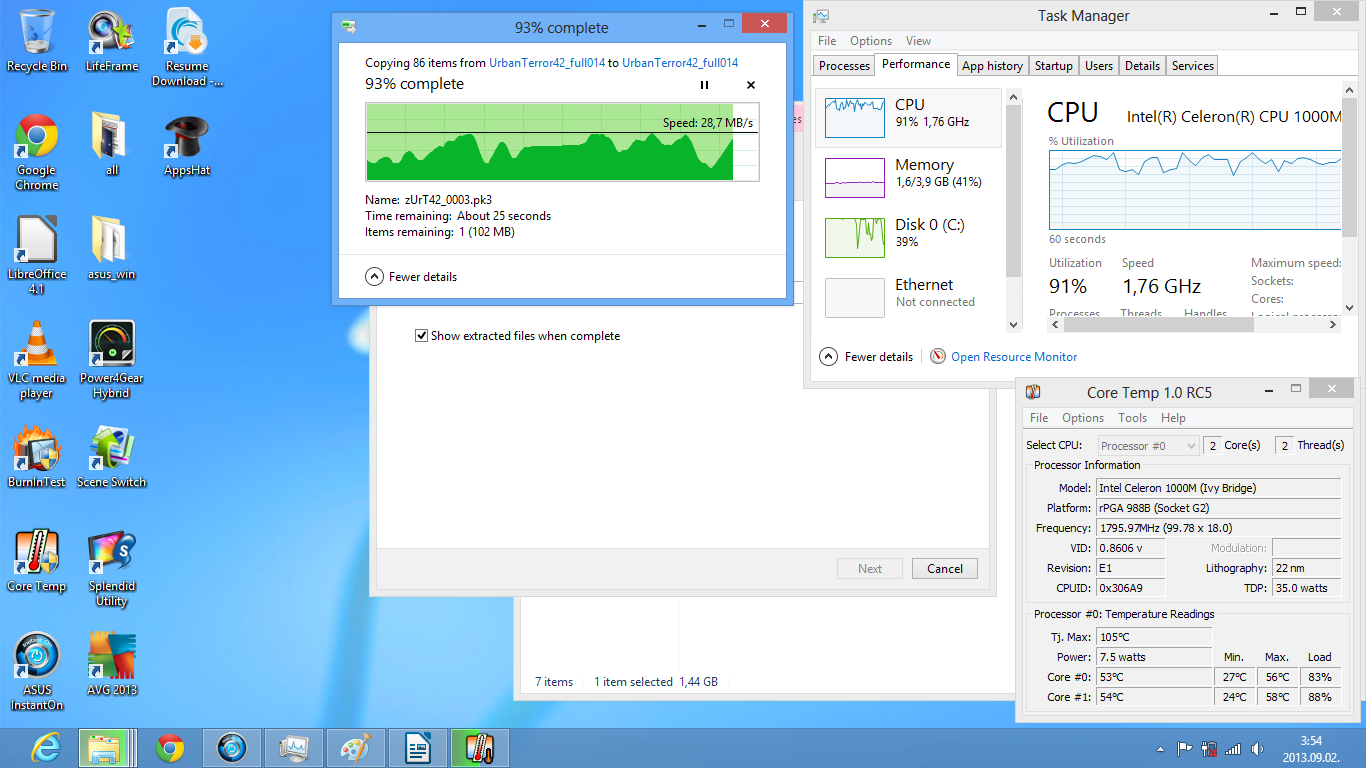Open the LifeFrame desktop shortcut
1366x768 pixels.
pyautogui.click(x=112, y=42)
